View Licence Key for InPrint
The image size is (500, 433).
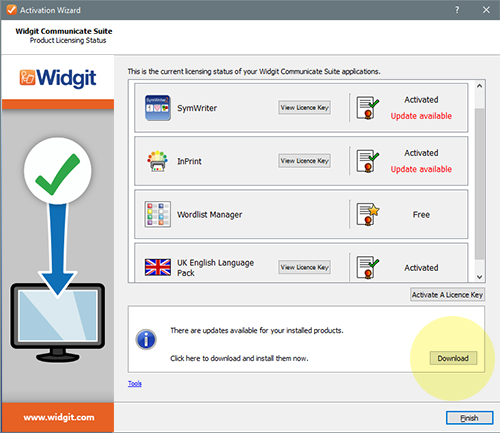pos(305,161)
